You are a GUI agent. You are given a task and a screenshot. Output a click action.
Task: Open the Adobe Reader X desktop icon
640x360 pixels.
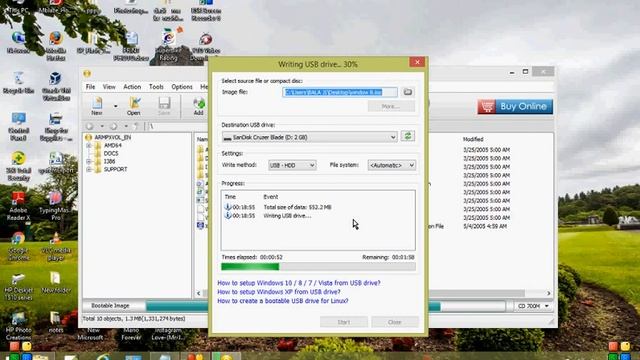18,206
